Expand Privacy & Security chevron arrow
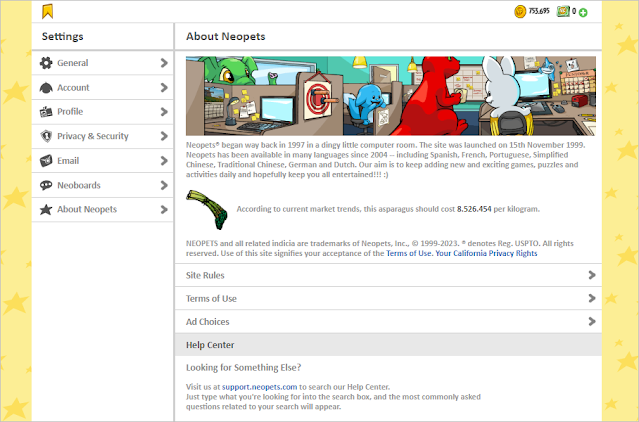The height and width of the screenshot is (422, 639). pyautogui.click(x=164, y=136)
